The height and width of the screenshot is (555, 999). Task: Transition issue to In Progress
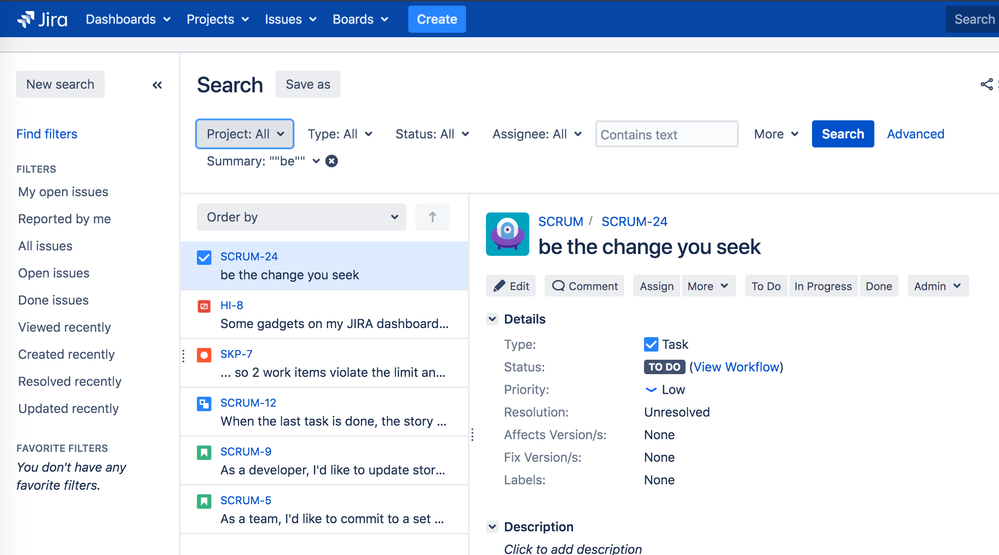[x=823, y=286]
